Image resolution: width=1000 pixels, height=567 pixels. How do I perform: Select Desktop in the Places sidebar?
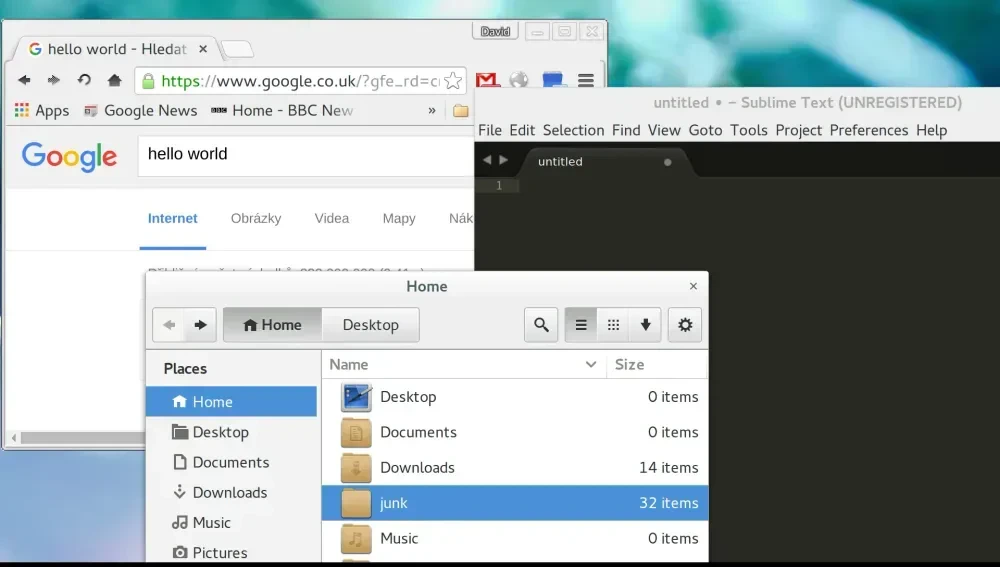232,432
